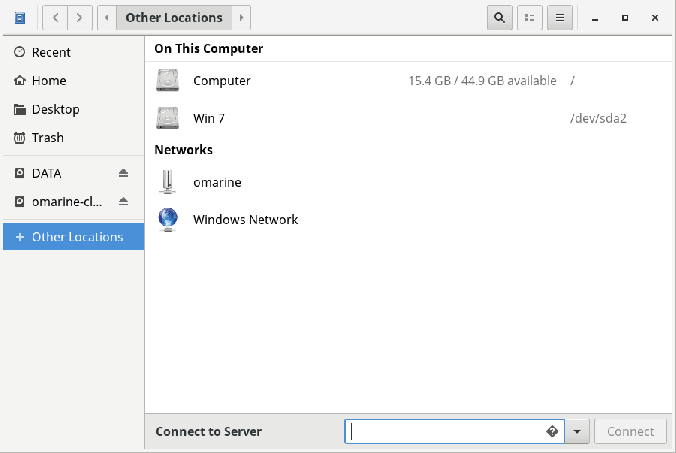Eject the DATA volume
Image resolution: width=676 pixels, height=453 pixels.
coord(124,173)
